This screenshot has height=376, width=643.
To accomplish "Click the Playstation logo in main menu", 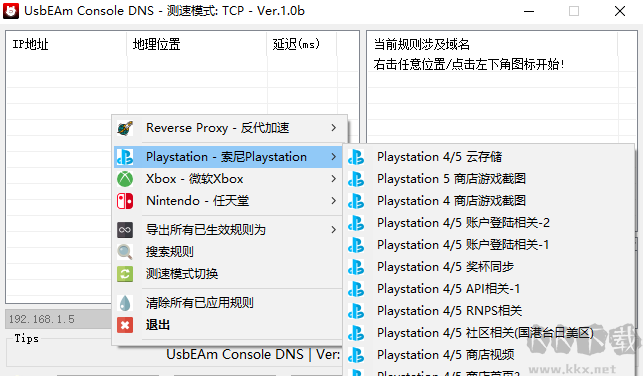I will (125, 157).
